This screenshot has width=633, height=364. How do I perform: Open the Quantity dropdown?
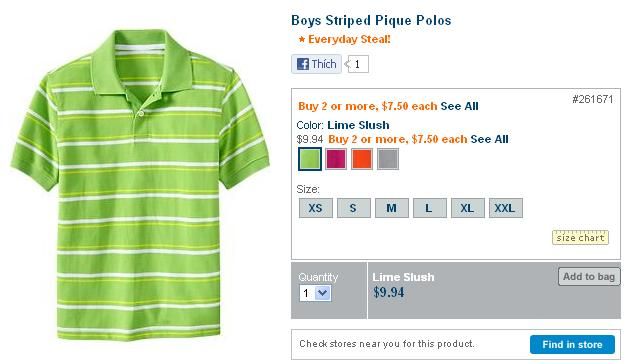[x=315, y=293]
